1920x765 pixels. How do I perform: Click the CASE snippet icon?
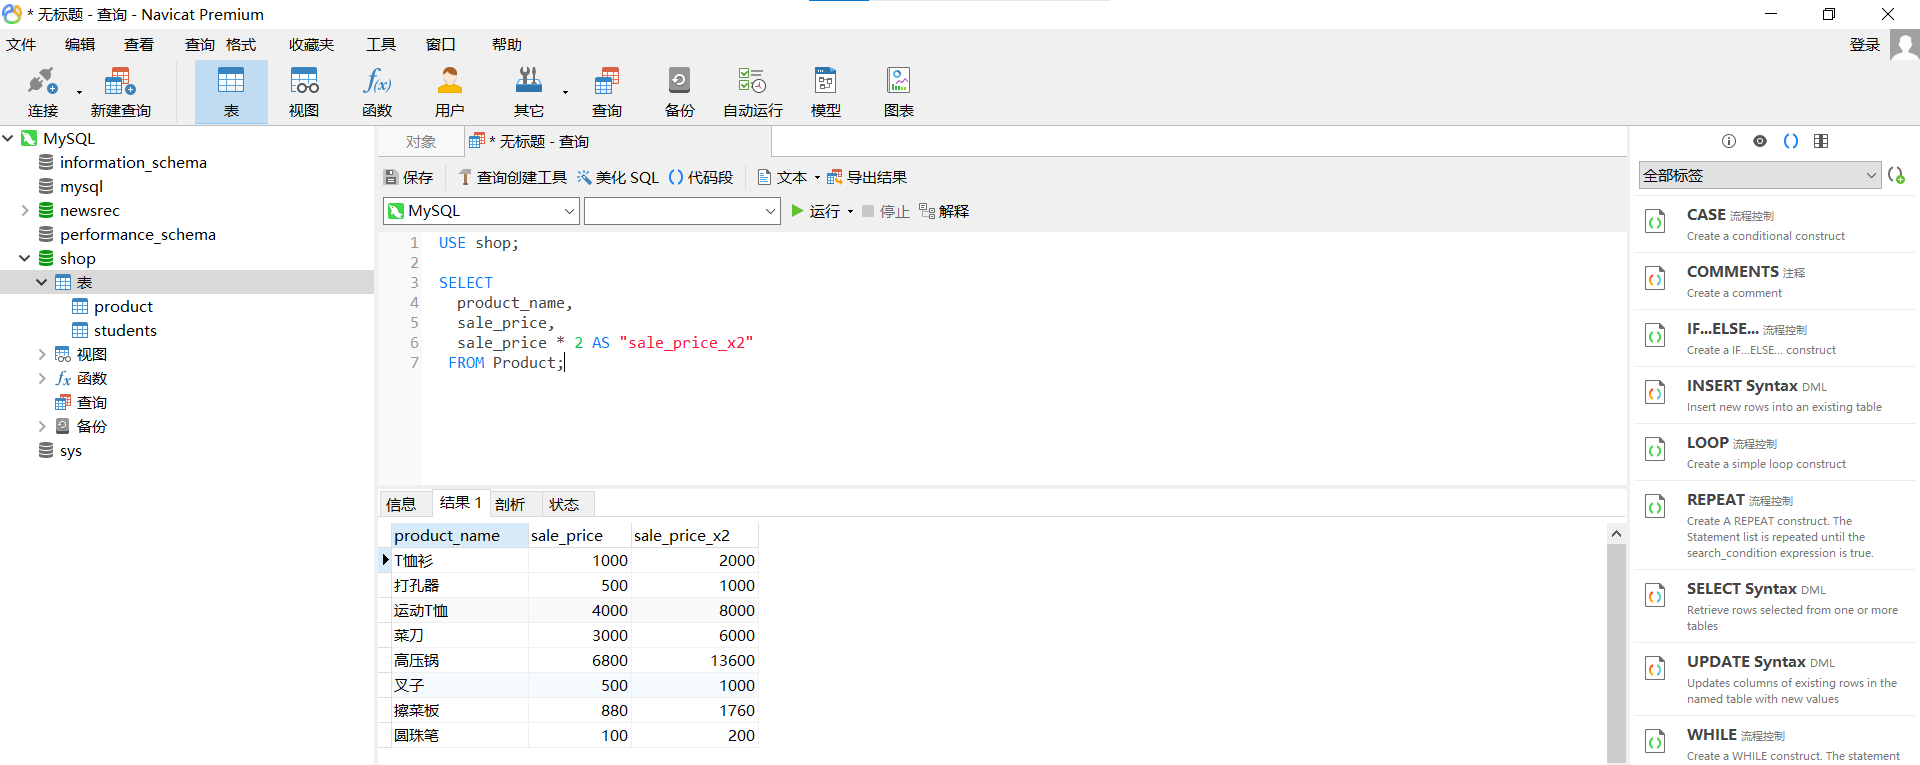point(1655,222)
